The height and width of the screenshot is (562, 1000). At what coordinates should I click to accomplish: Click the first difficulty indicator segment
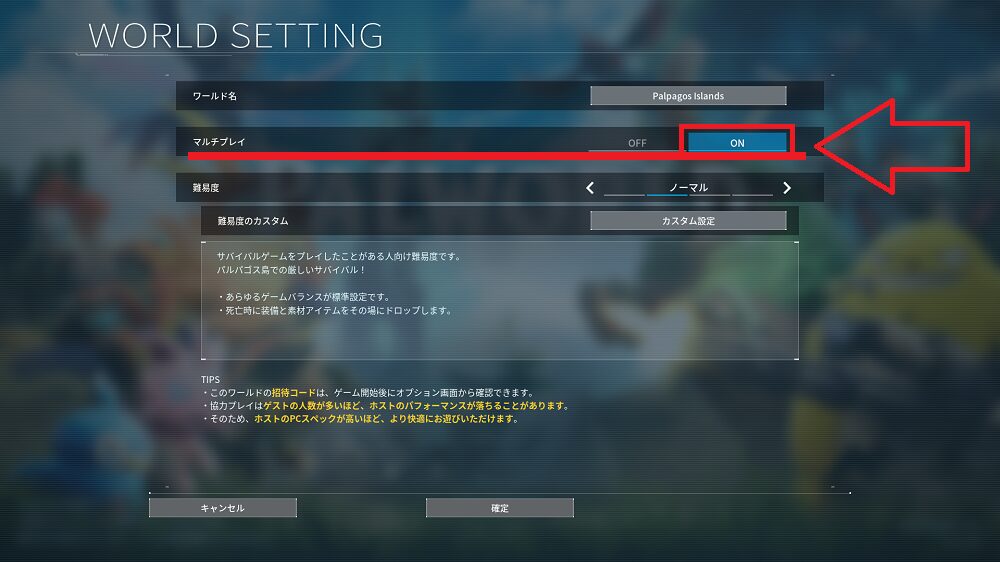coord(624,195)
